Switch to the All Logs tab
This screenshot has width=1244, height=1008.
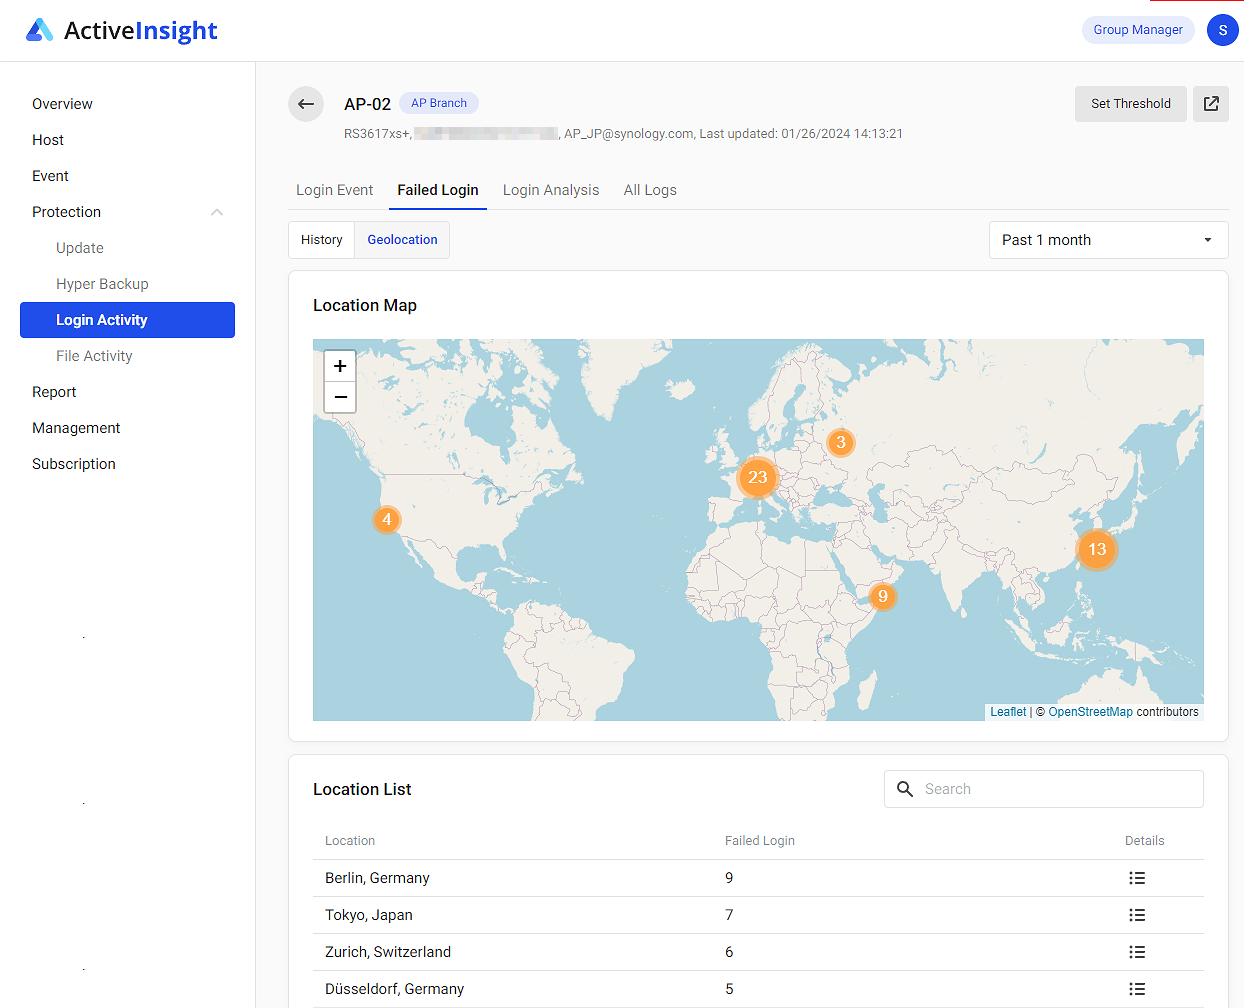[x=649, y=190]
